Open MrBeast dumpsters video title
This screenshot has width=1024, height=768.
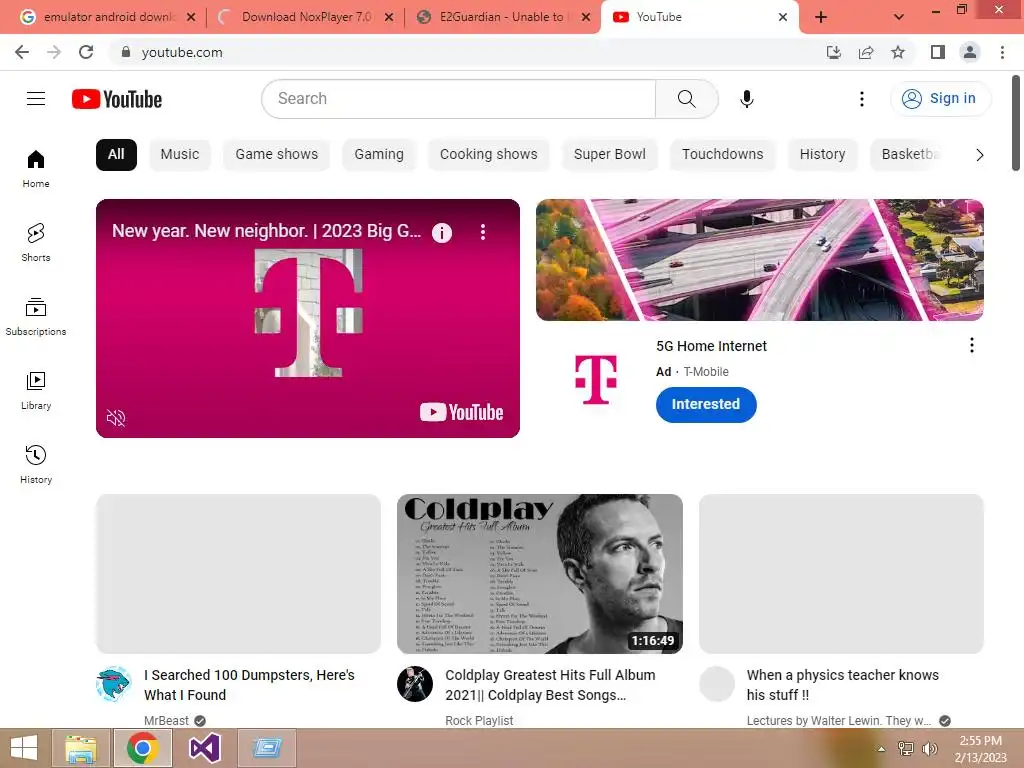(249, 685)
